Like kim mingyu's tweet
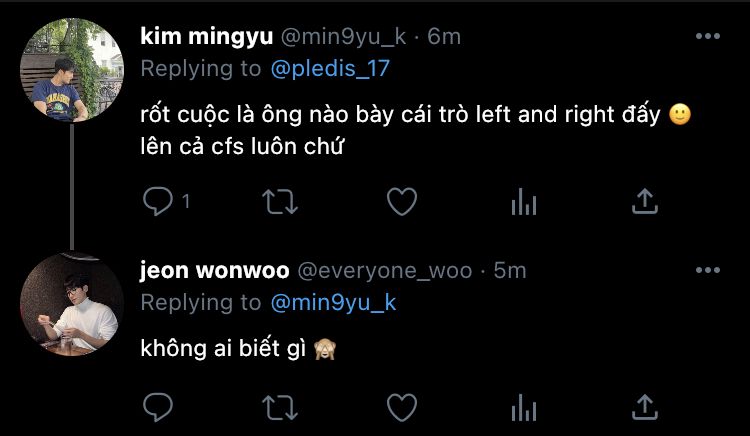This screenshot has height=436, width=750. click(x=402, y=201)
